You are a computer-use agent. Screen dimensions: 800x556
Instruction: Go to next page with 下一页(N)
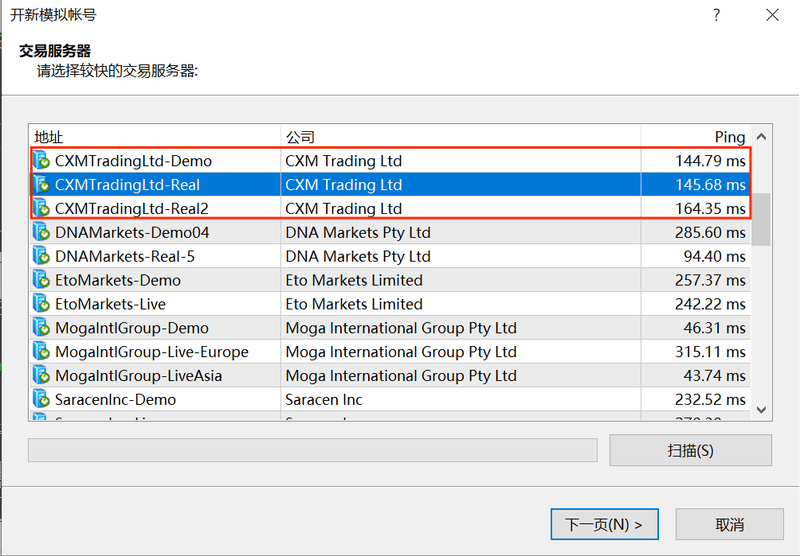[x=604, y=524]
